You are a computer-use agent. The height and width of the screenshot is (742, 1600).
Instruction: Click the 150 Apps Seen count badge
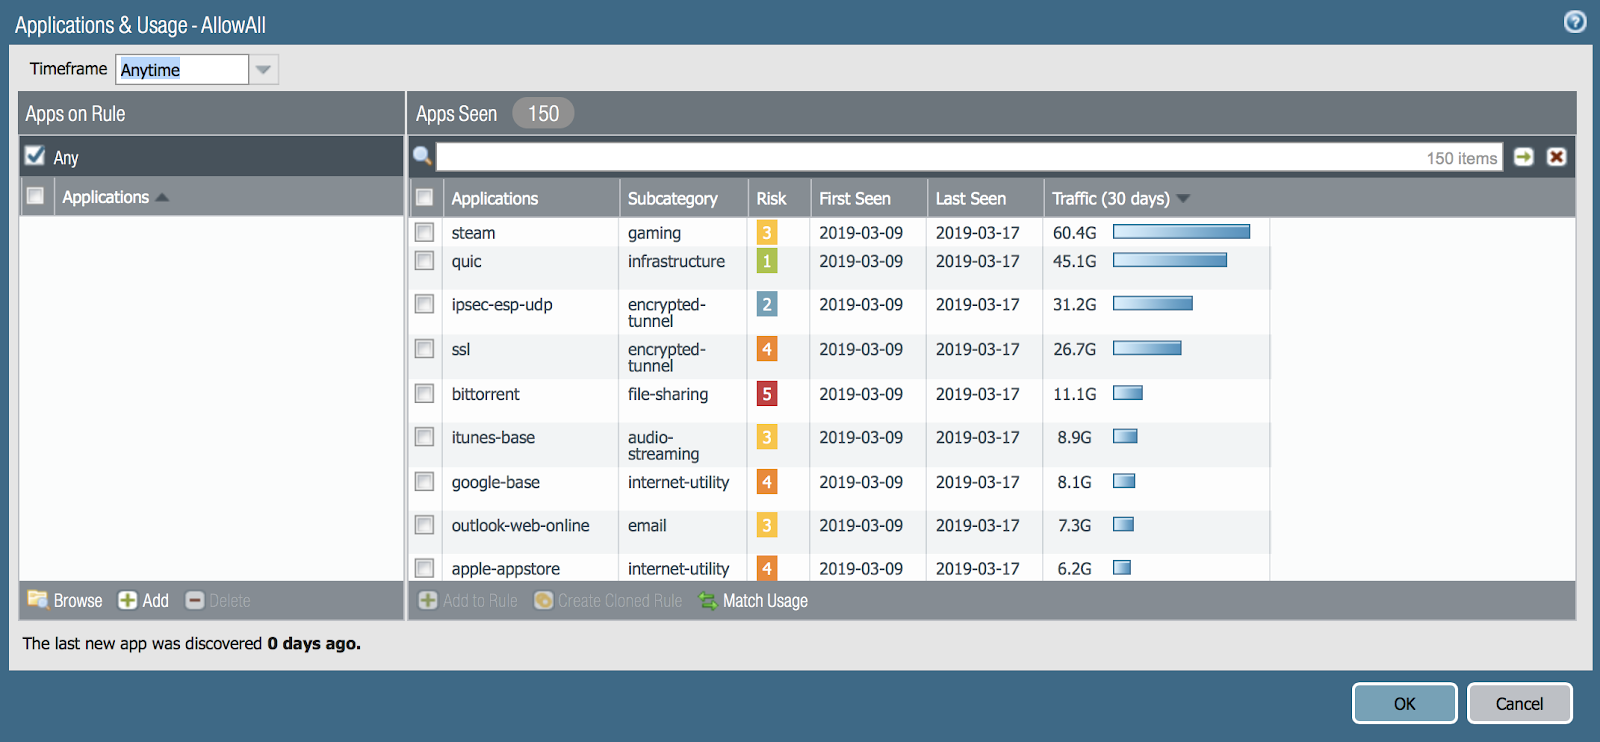(x=543, y=113)
